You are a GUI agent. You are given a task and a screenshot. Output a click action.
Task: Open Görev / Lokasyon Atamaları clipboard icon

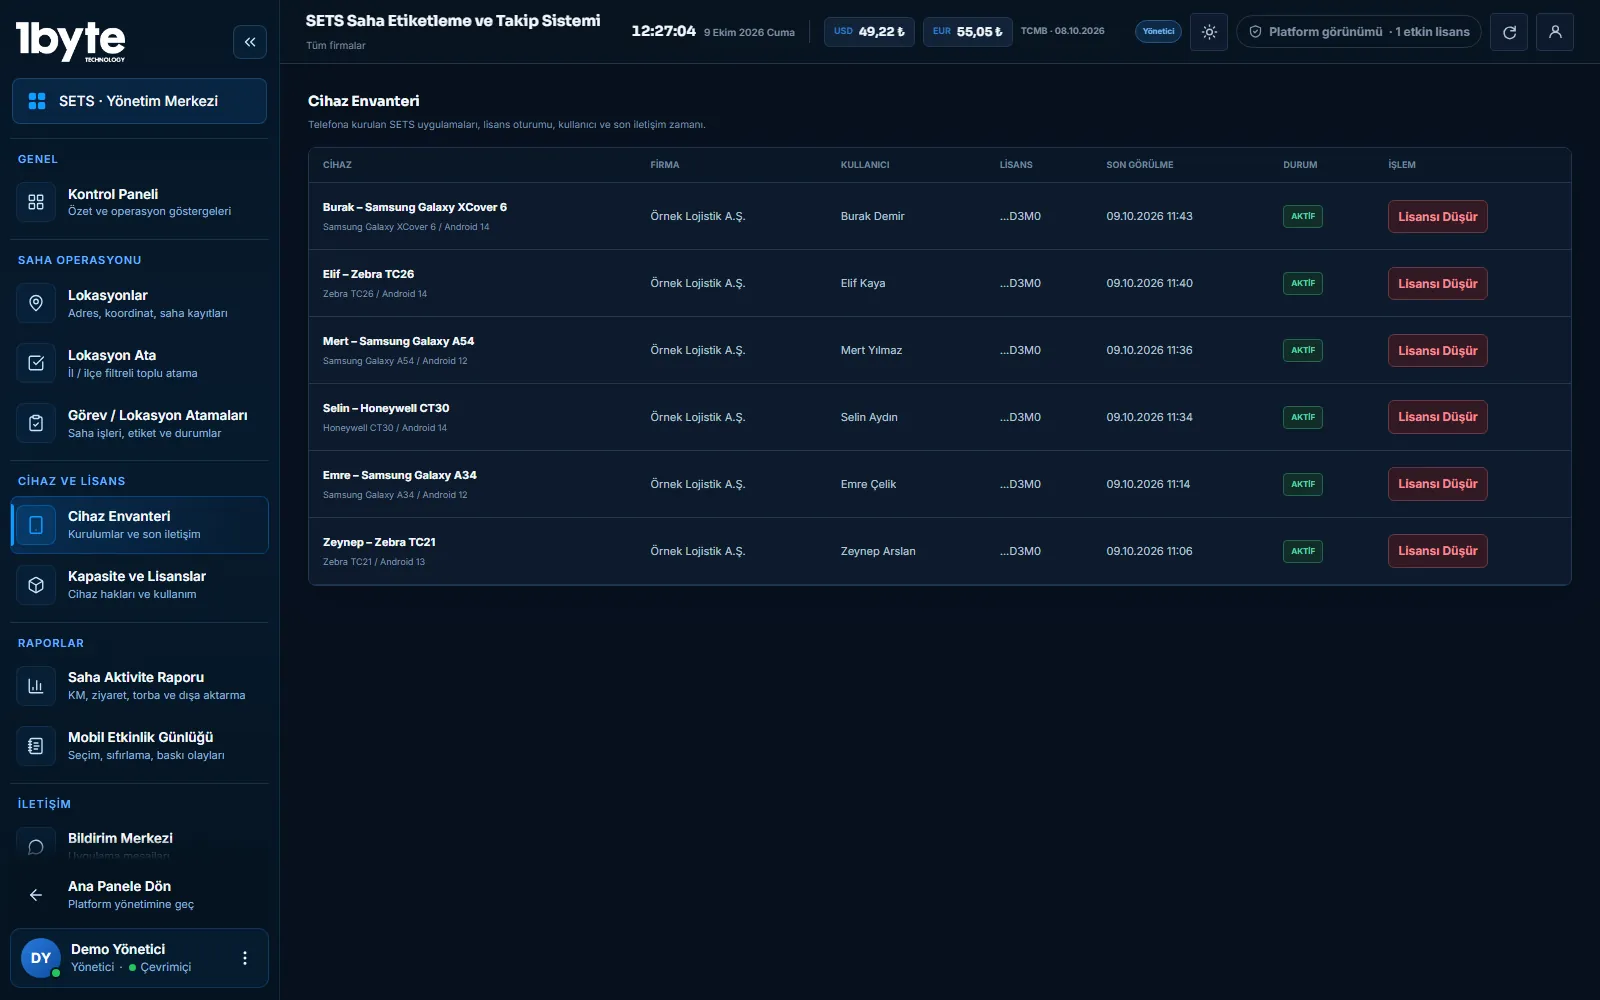(x=36, y=423)
